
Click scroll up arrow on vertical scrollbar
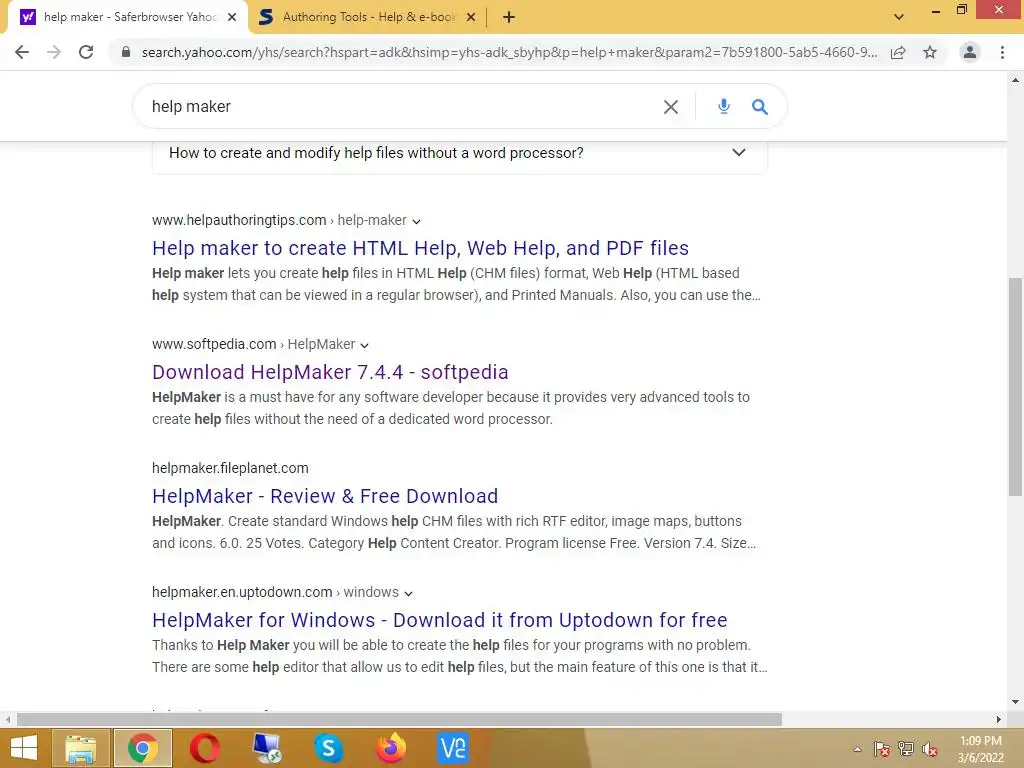pyautogui.click(x=1015, y=81)
